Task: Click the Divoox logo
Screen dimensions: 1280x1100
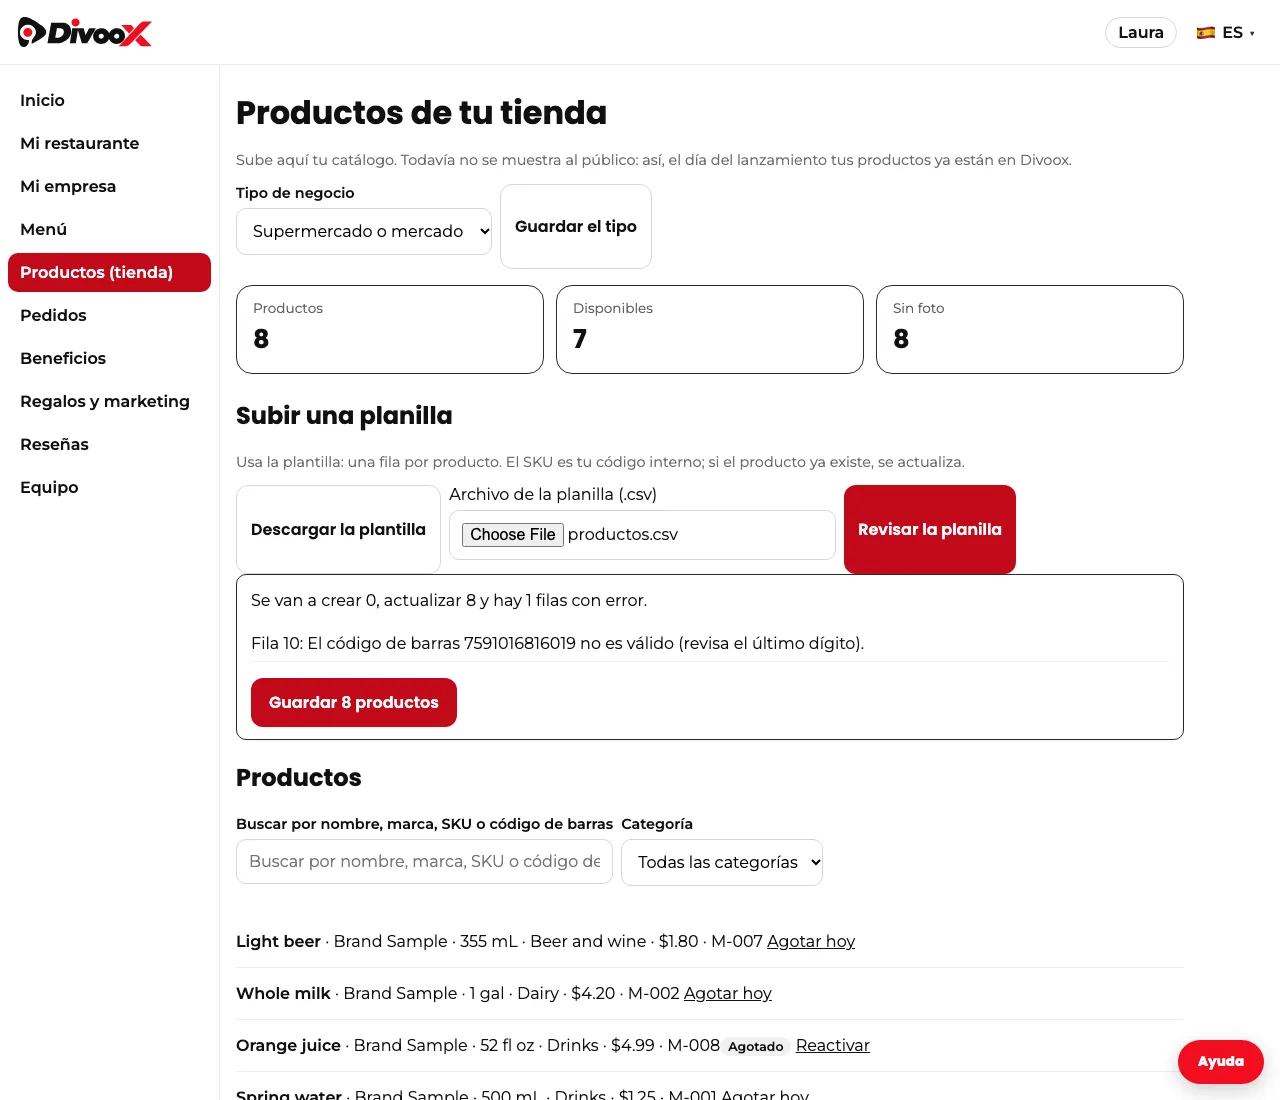Action: click(85, 32)
